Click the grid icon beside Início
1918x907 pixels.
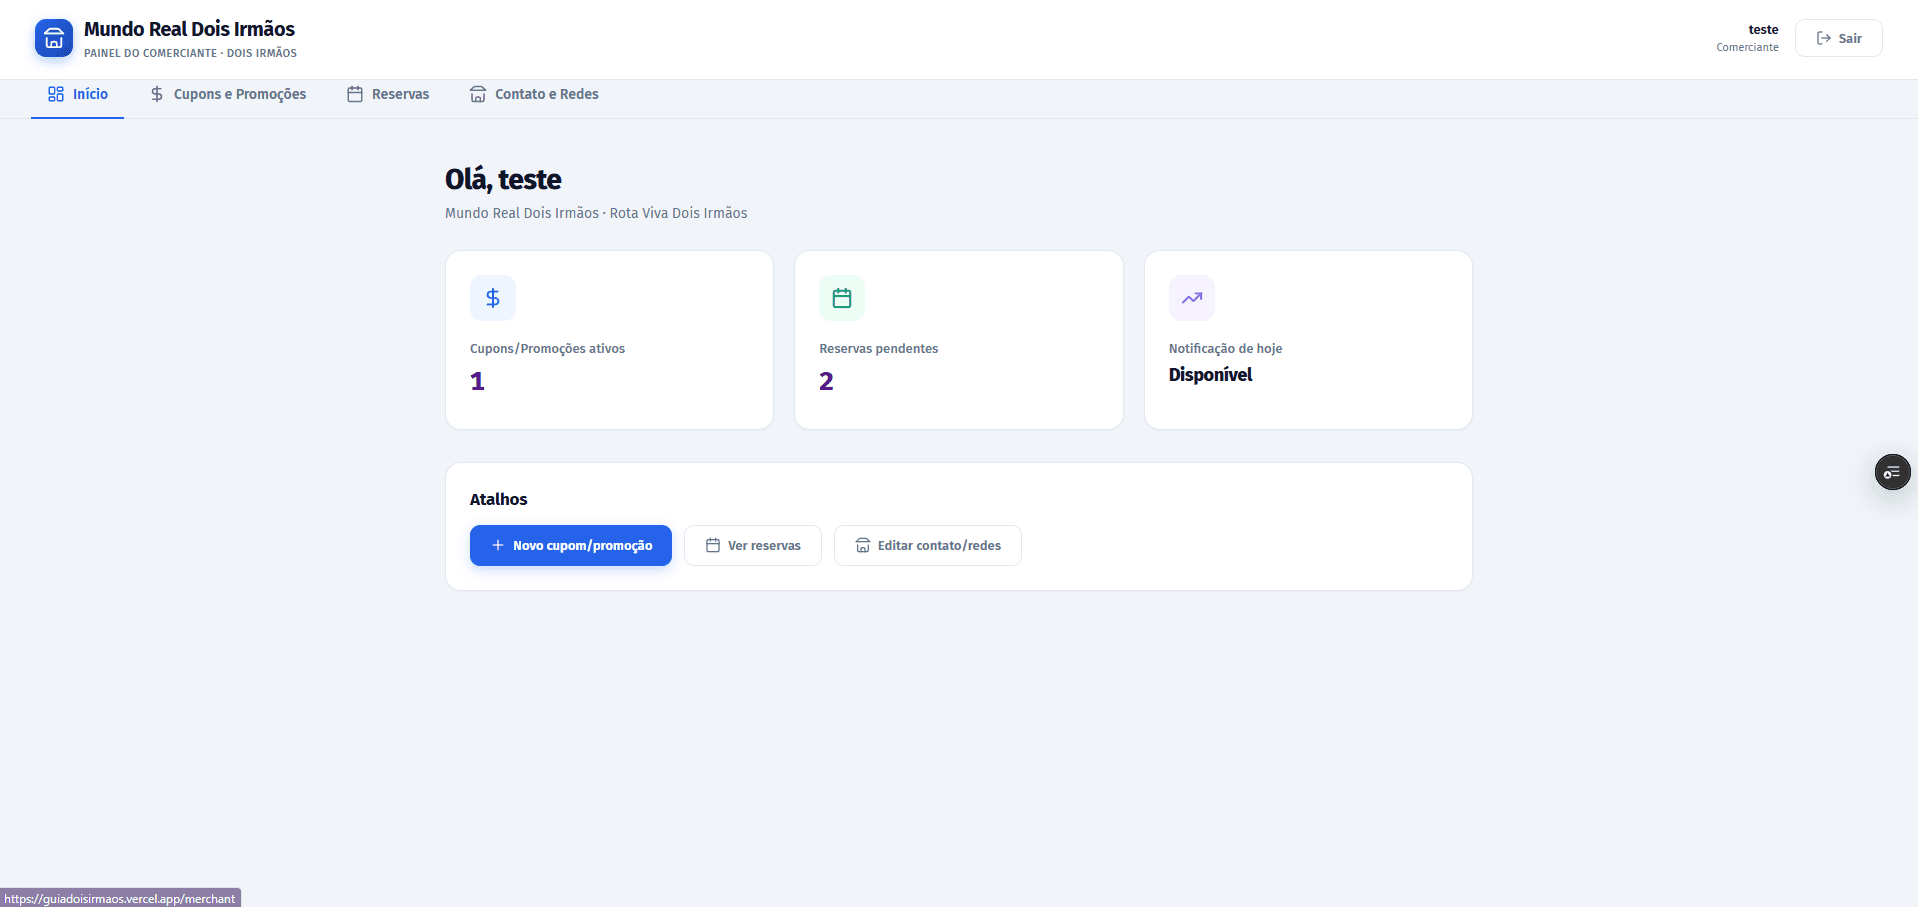coord(56,94)
